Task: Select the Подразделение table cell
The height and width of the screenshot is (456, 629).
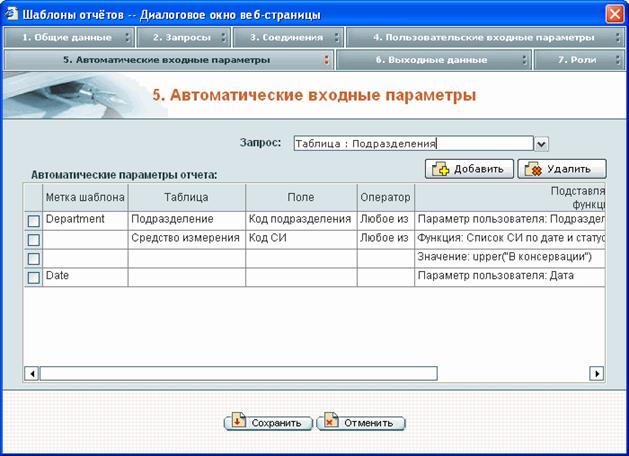Action: click(187, 221)
